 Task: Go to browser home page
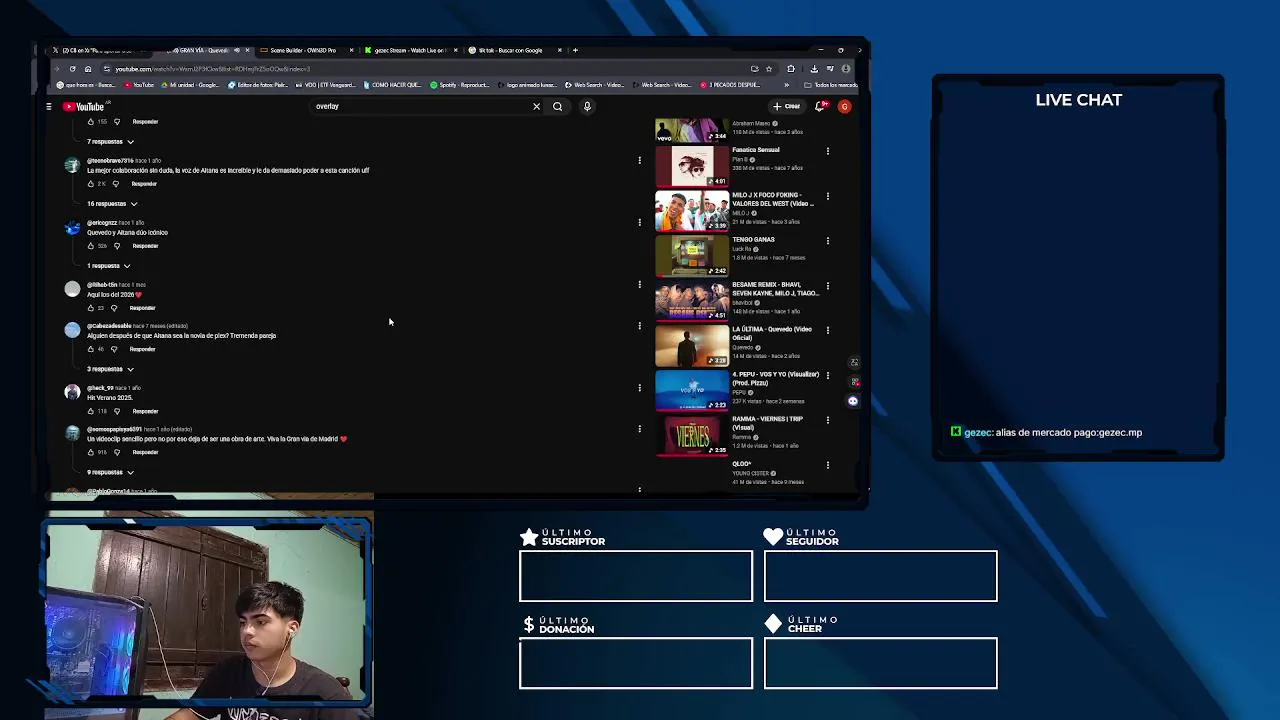pos(88,69)
